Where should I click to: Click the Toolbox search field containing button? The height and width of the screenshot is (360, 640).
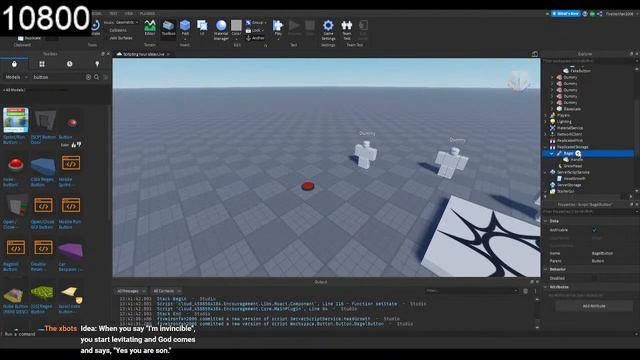[57, 77]
